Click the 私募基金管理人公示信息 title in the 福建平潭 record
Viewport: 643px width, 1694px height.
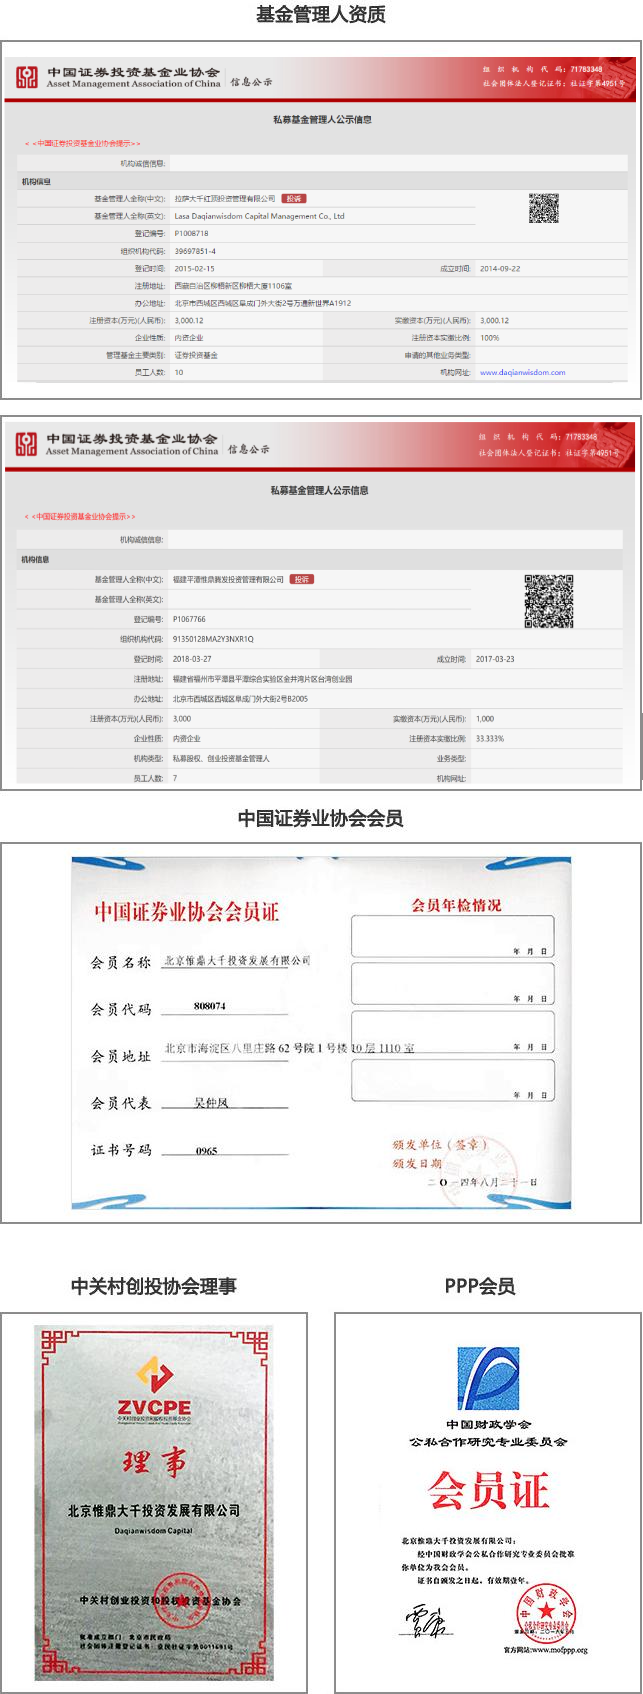320,490
